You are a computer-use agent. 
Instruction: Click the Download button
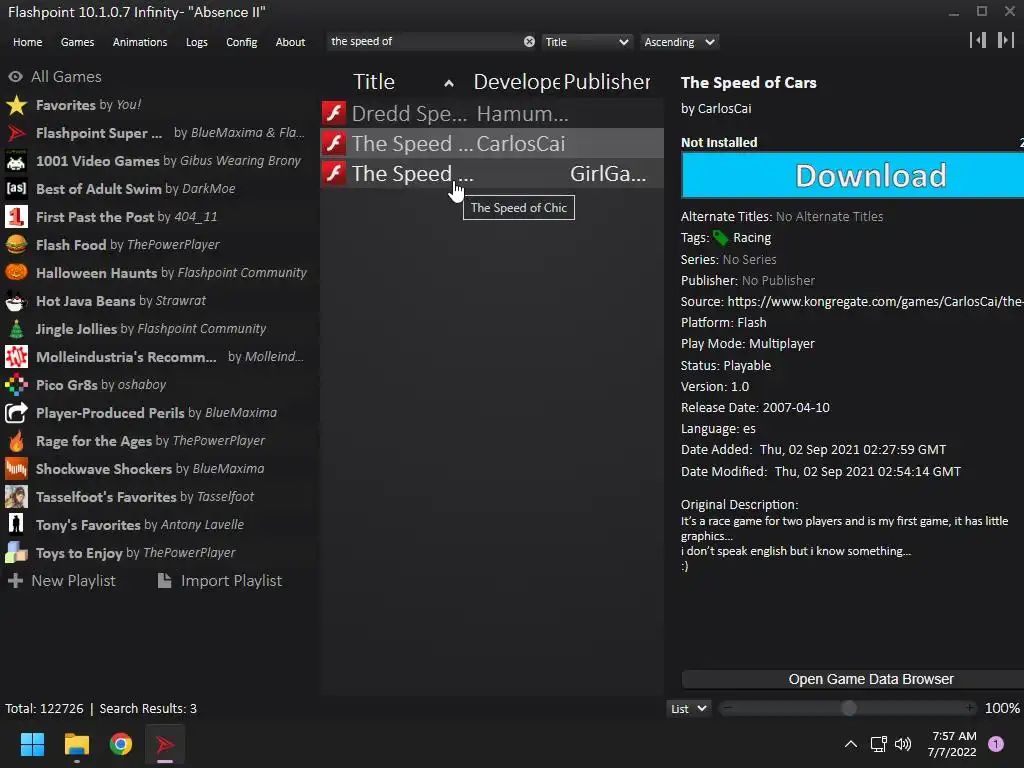point(852,175)
